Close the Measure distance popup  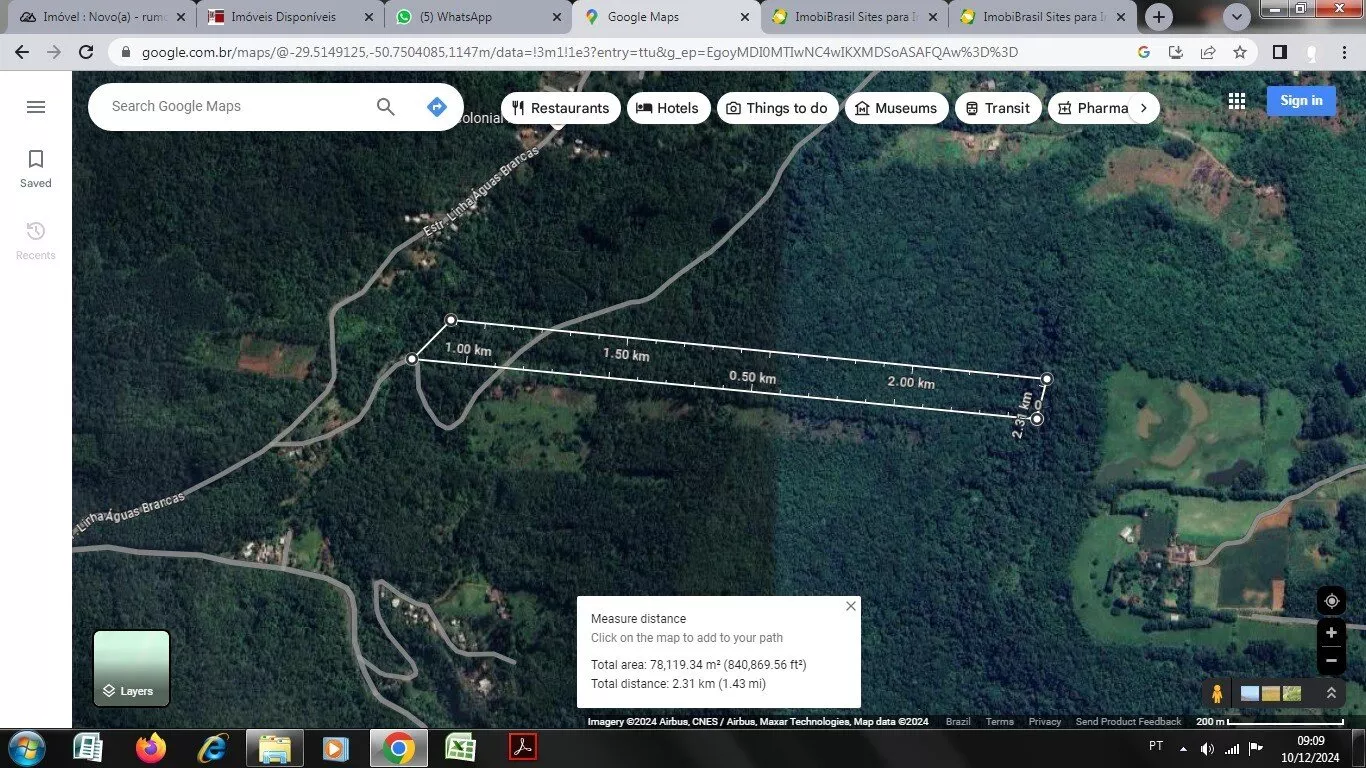click(850, 606)
